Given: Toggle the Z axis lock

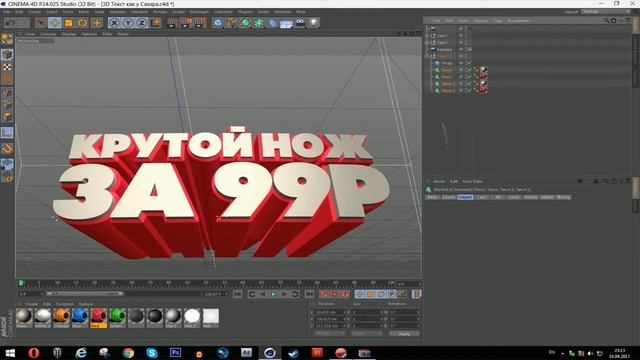Looking at the screenshot, I should pyautogui.click(x=142, y=22).
